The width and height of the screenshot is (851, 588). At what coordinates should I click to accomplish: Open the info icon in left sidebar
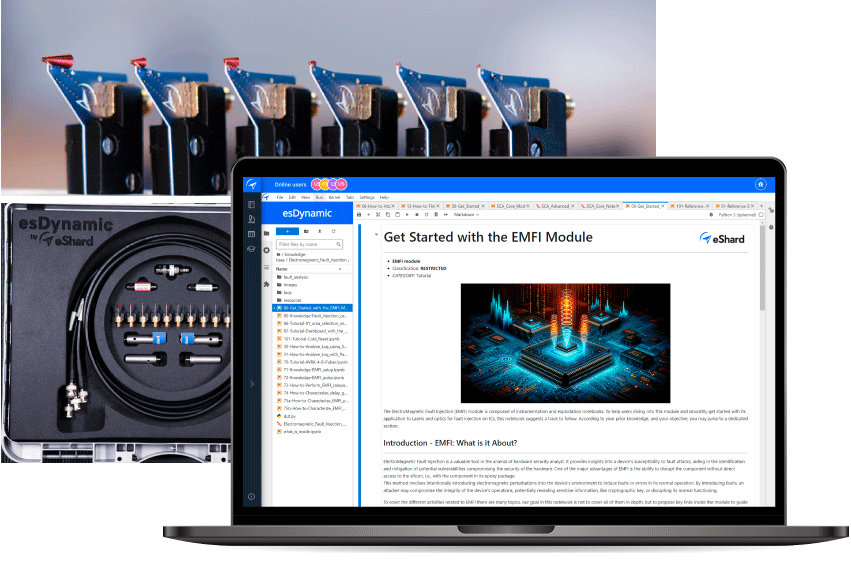[252, 497]
